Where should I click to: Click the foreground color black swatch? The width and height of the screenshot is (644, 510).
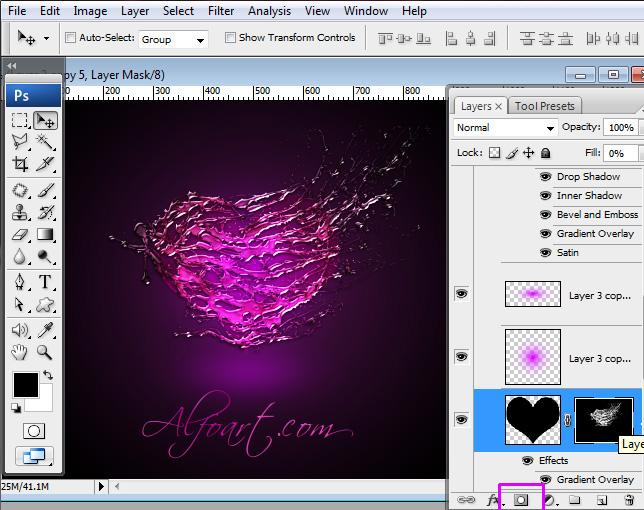[x=25, y=385]
